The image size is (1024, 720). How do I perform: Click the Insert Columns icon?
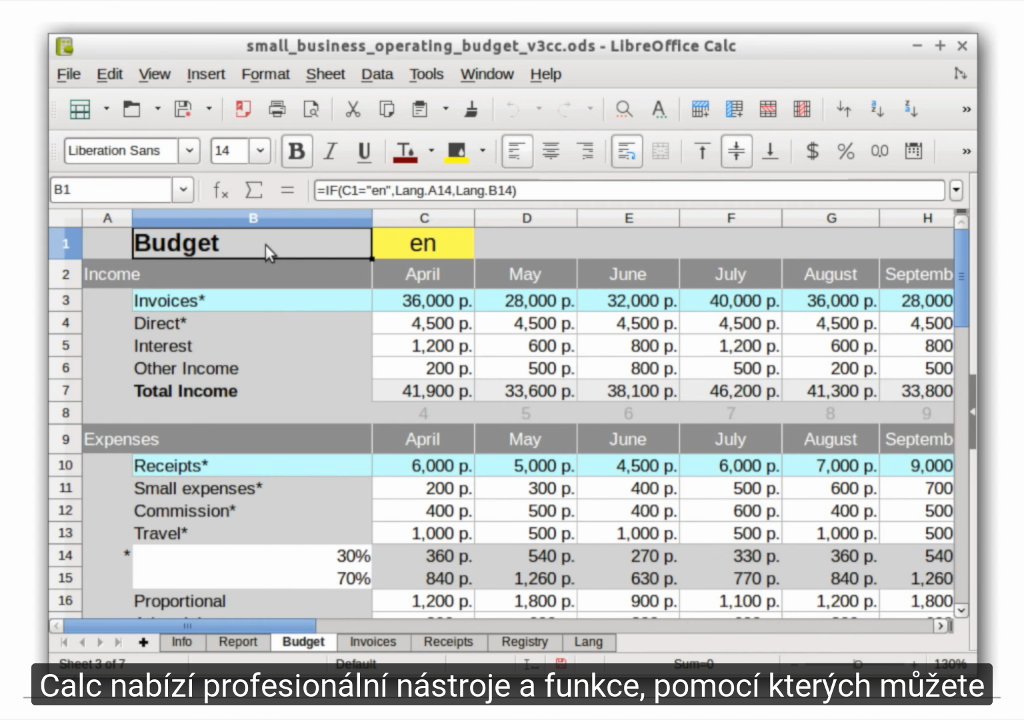[x=734, y=109]
